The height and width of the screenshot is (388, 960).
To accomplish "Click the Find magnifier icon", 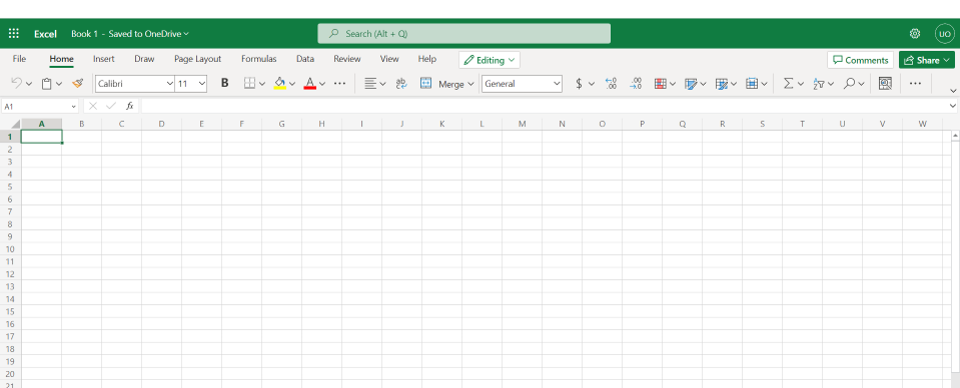I will (x=849, y=84).
